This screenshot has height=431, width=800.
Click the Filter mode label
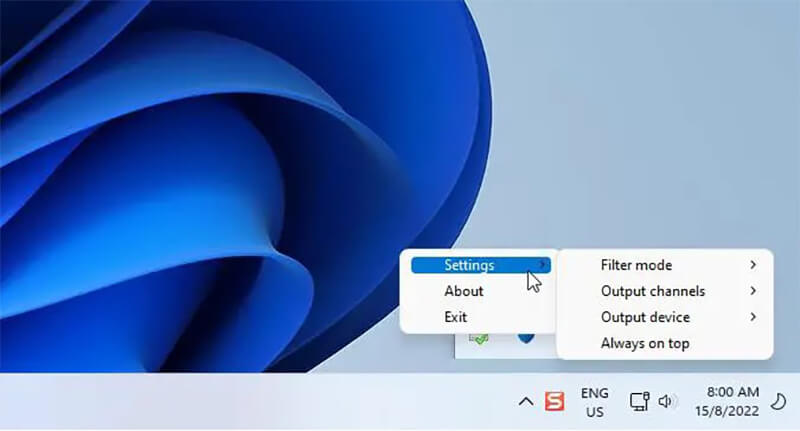tap(636, 265)
